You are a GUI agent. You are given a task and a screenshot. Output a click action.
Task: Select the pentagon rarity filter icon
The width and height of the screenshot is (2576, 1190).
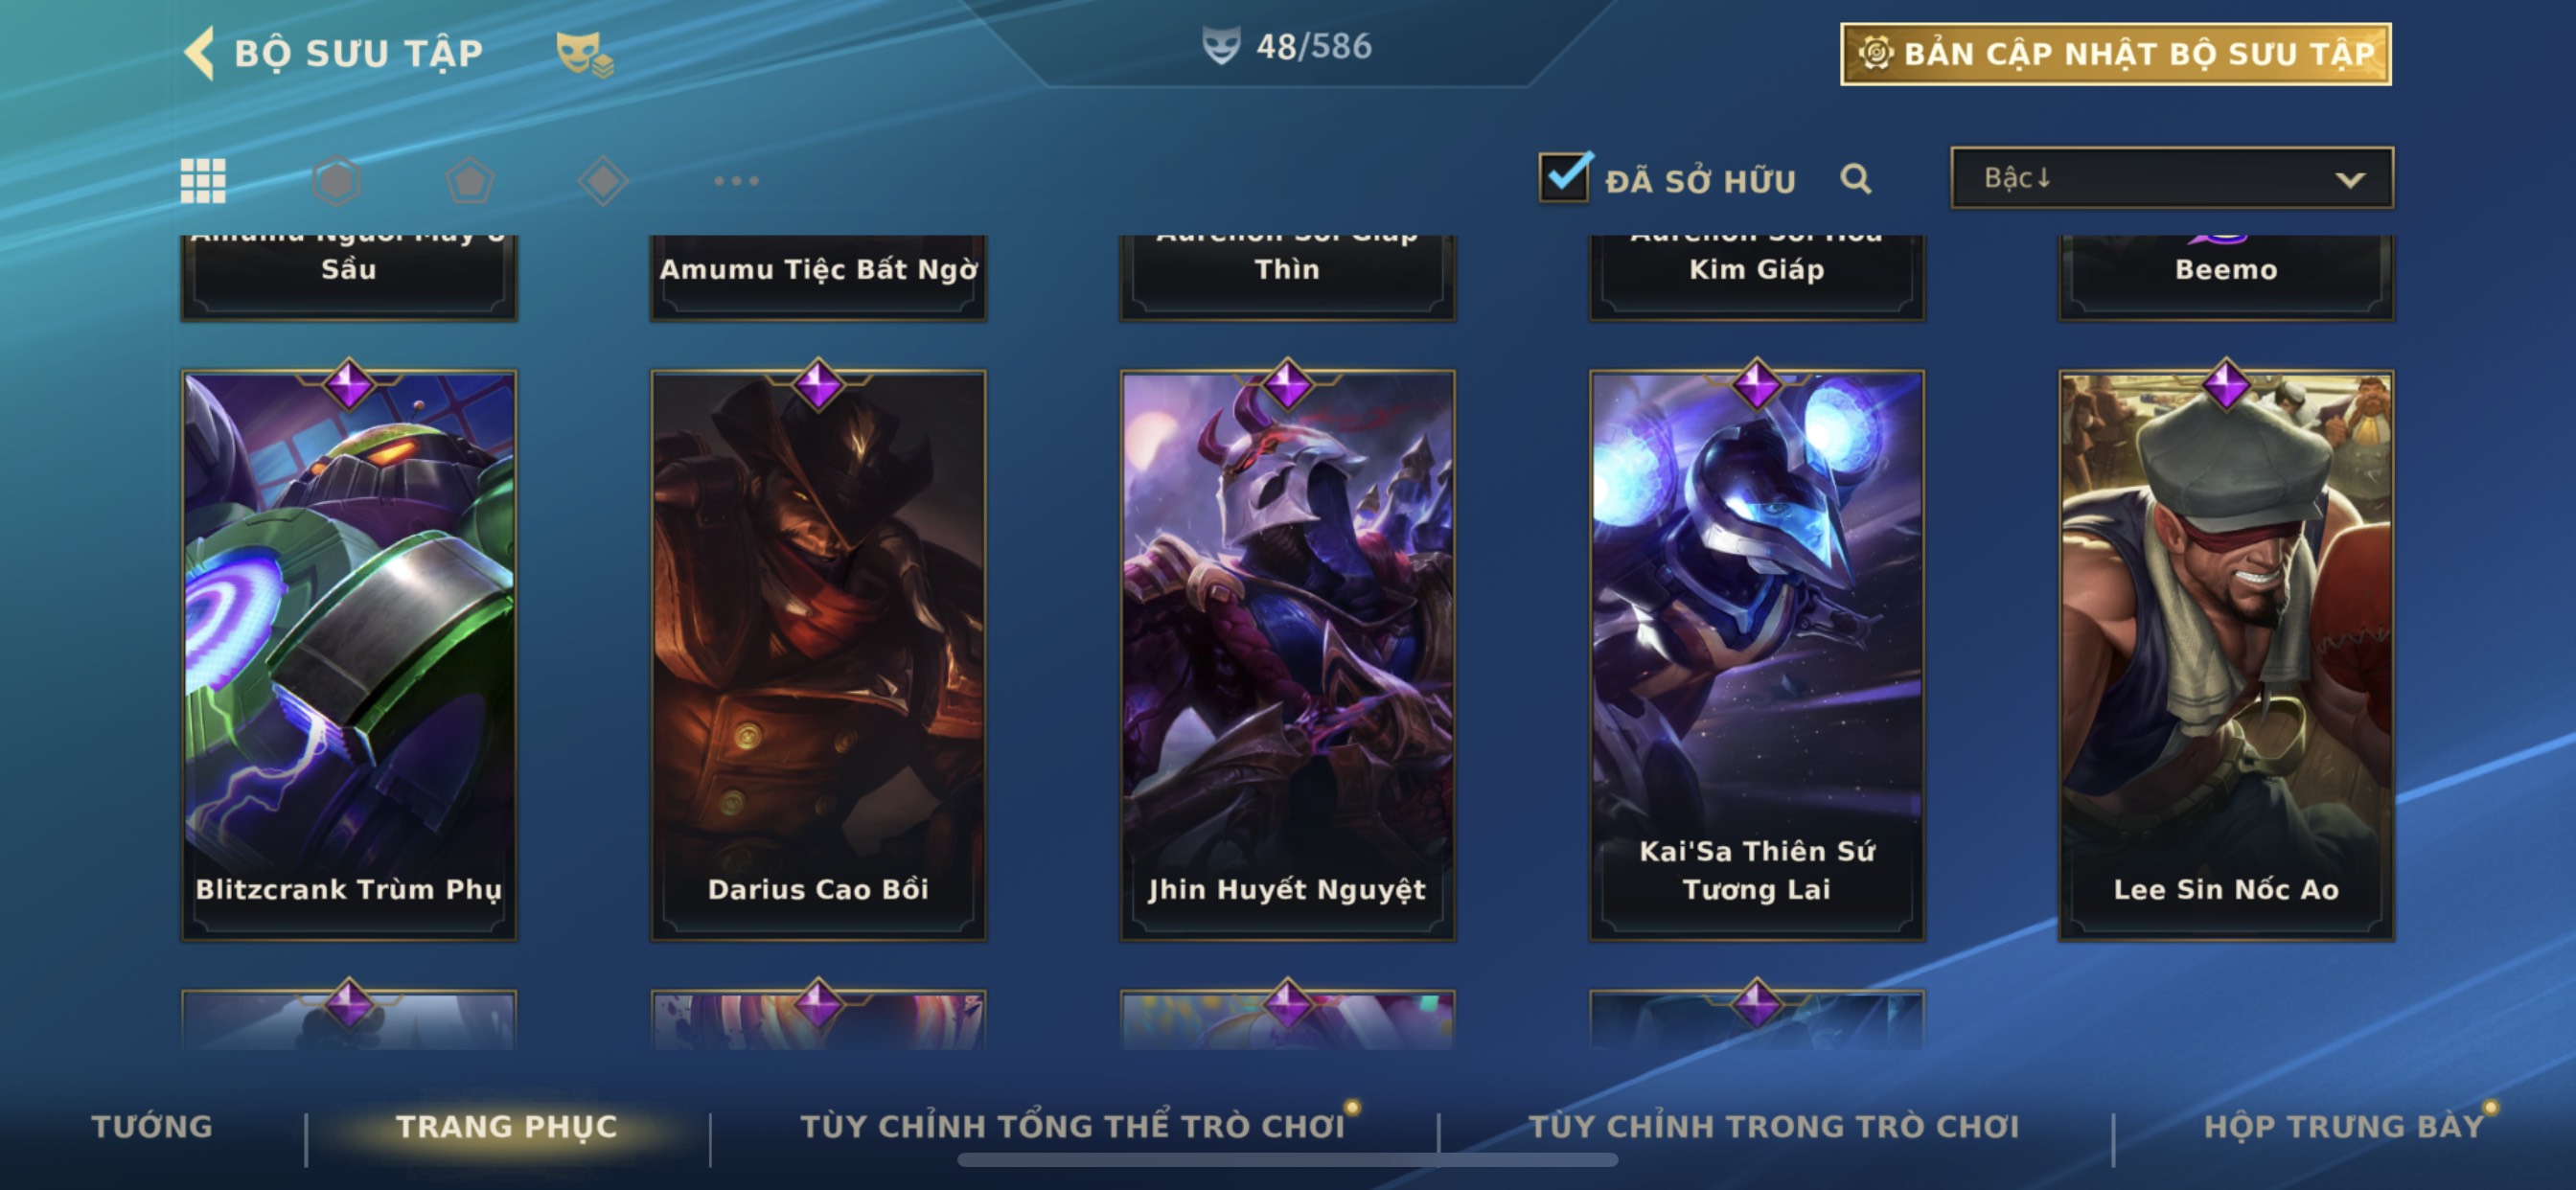470,181
